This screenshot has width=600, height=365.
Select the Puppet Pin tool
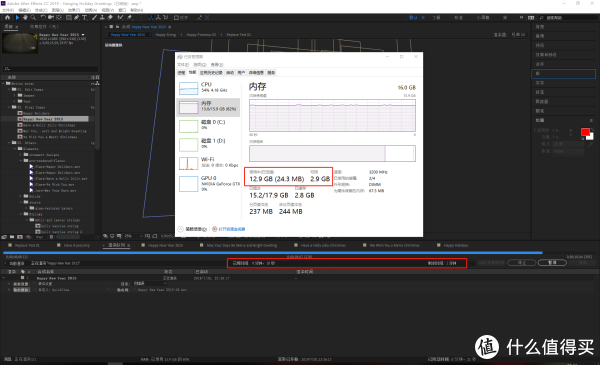coord(130,18)
